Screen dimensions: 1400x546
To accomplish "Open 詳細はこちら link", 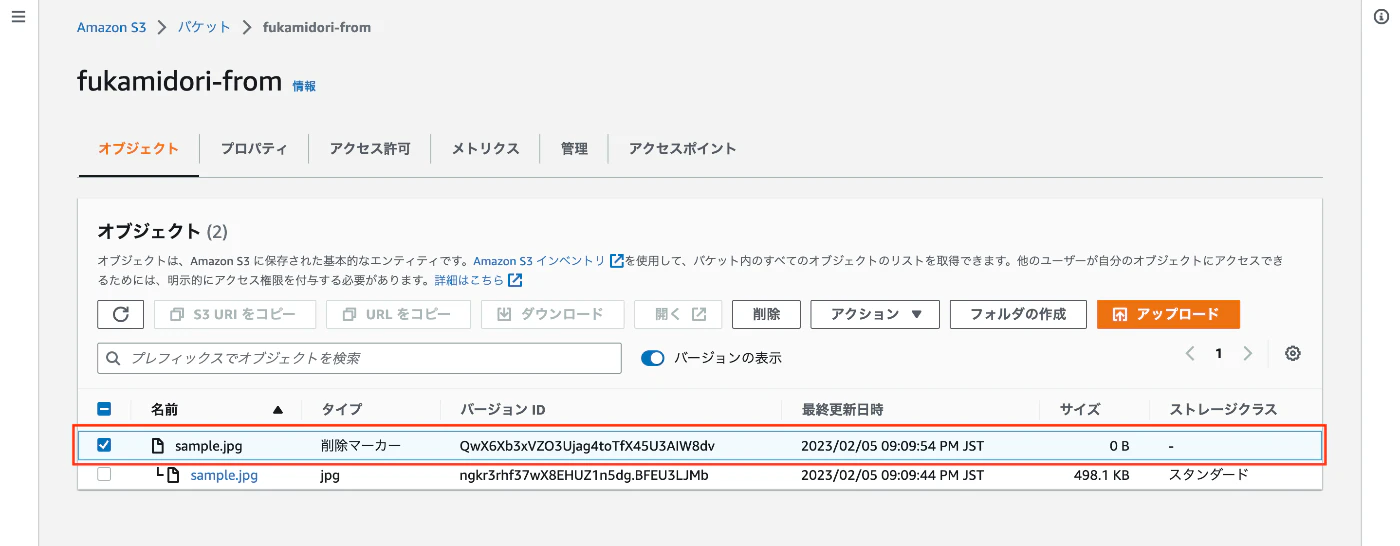I will tap(469, 280).
